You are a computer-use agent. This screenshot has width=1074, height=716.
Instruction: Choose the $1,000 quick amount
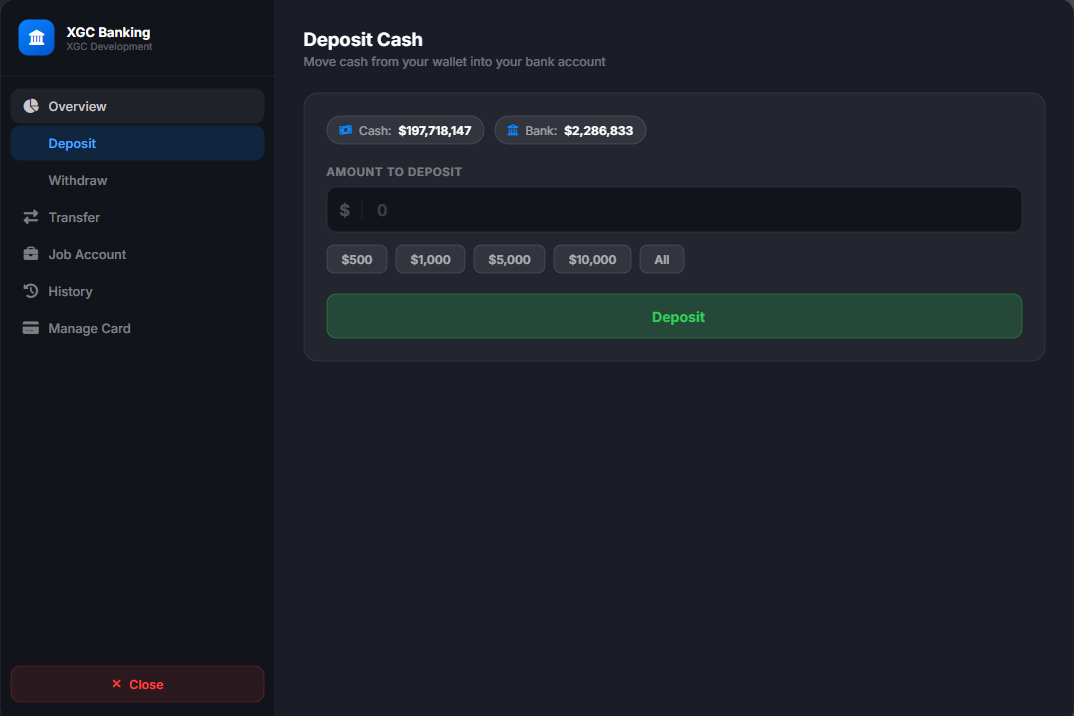click(430, 260)
